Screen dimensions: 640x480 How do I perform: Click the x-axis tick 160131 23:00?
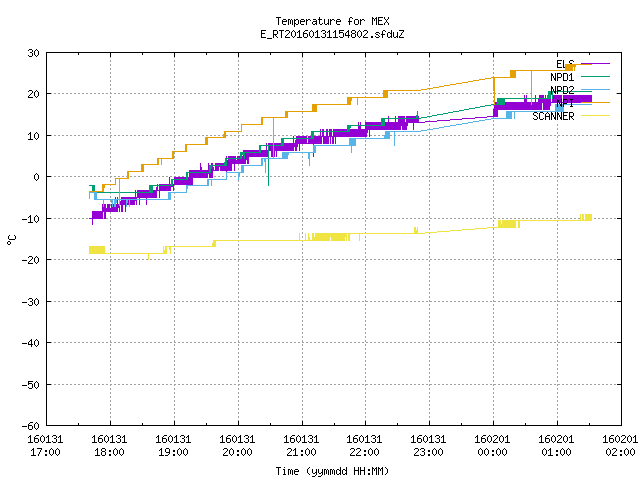428,446
